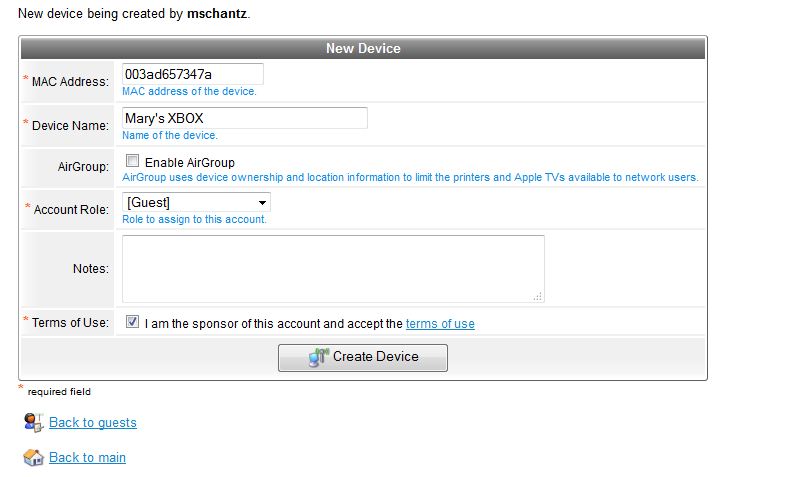Grab the Notes textarea resize handle
This screenshot has height=477, width=794.
[538, 297]
